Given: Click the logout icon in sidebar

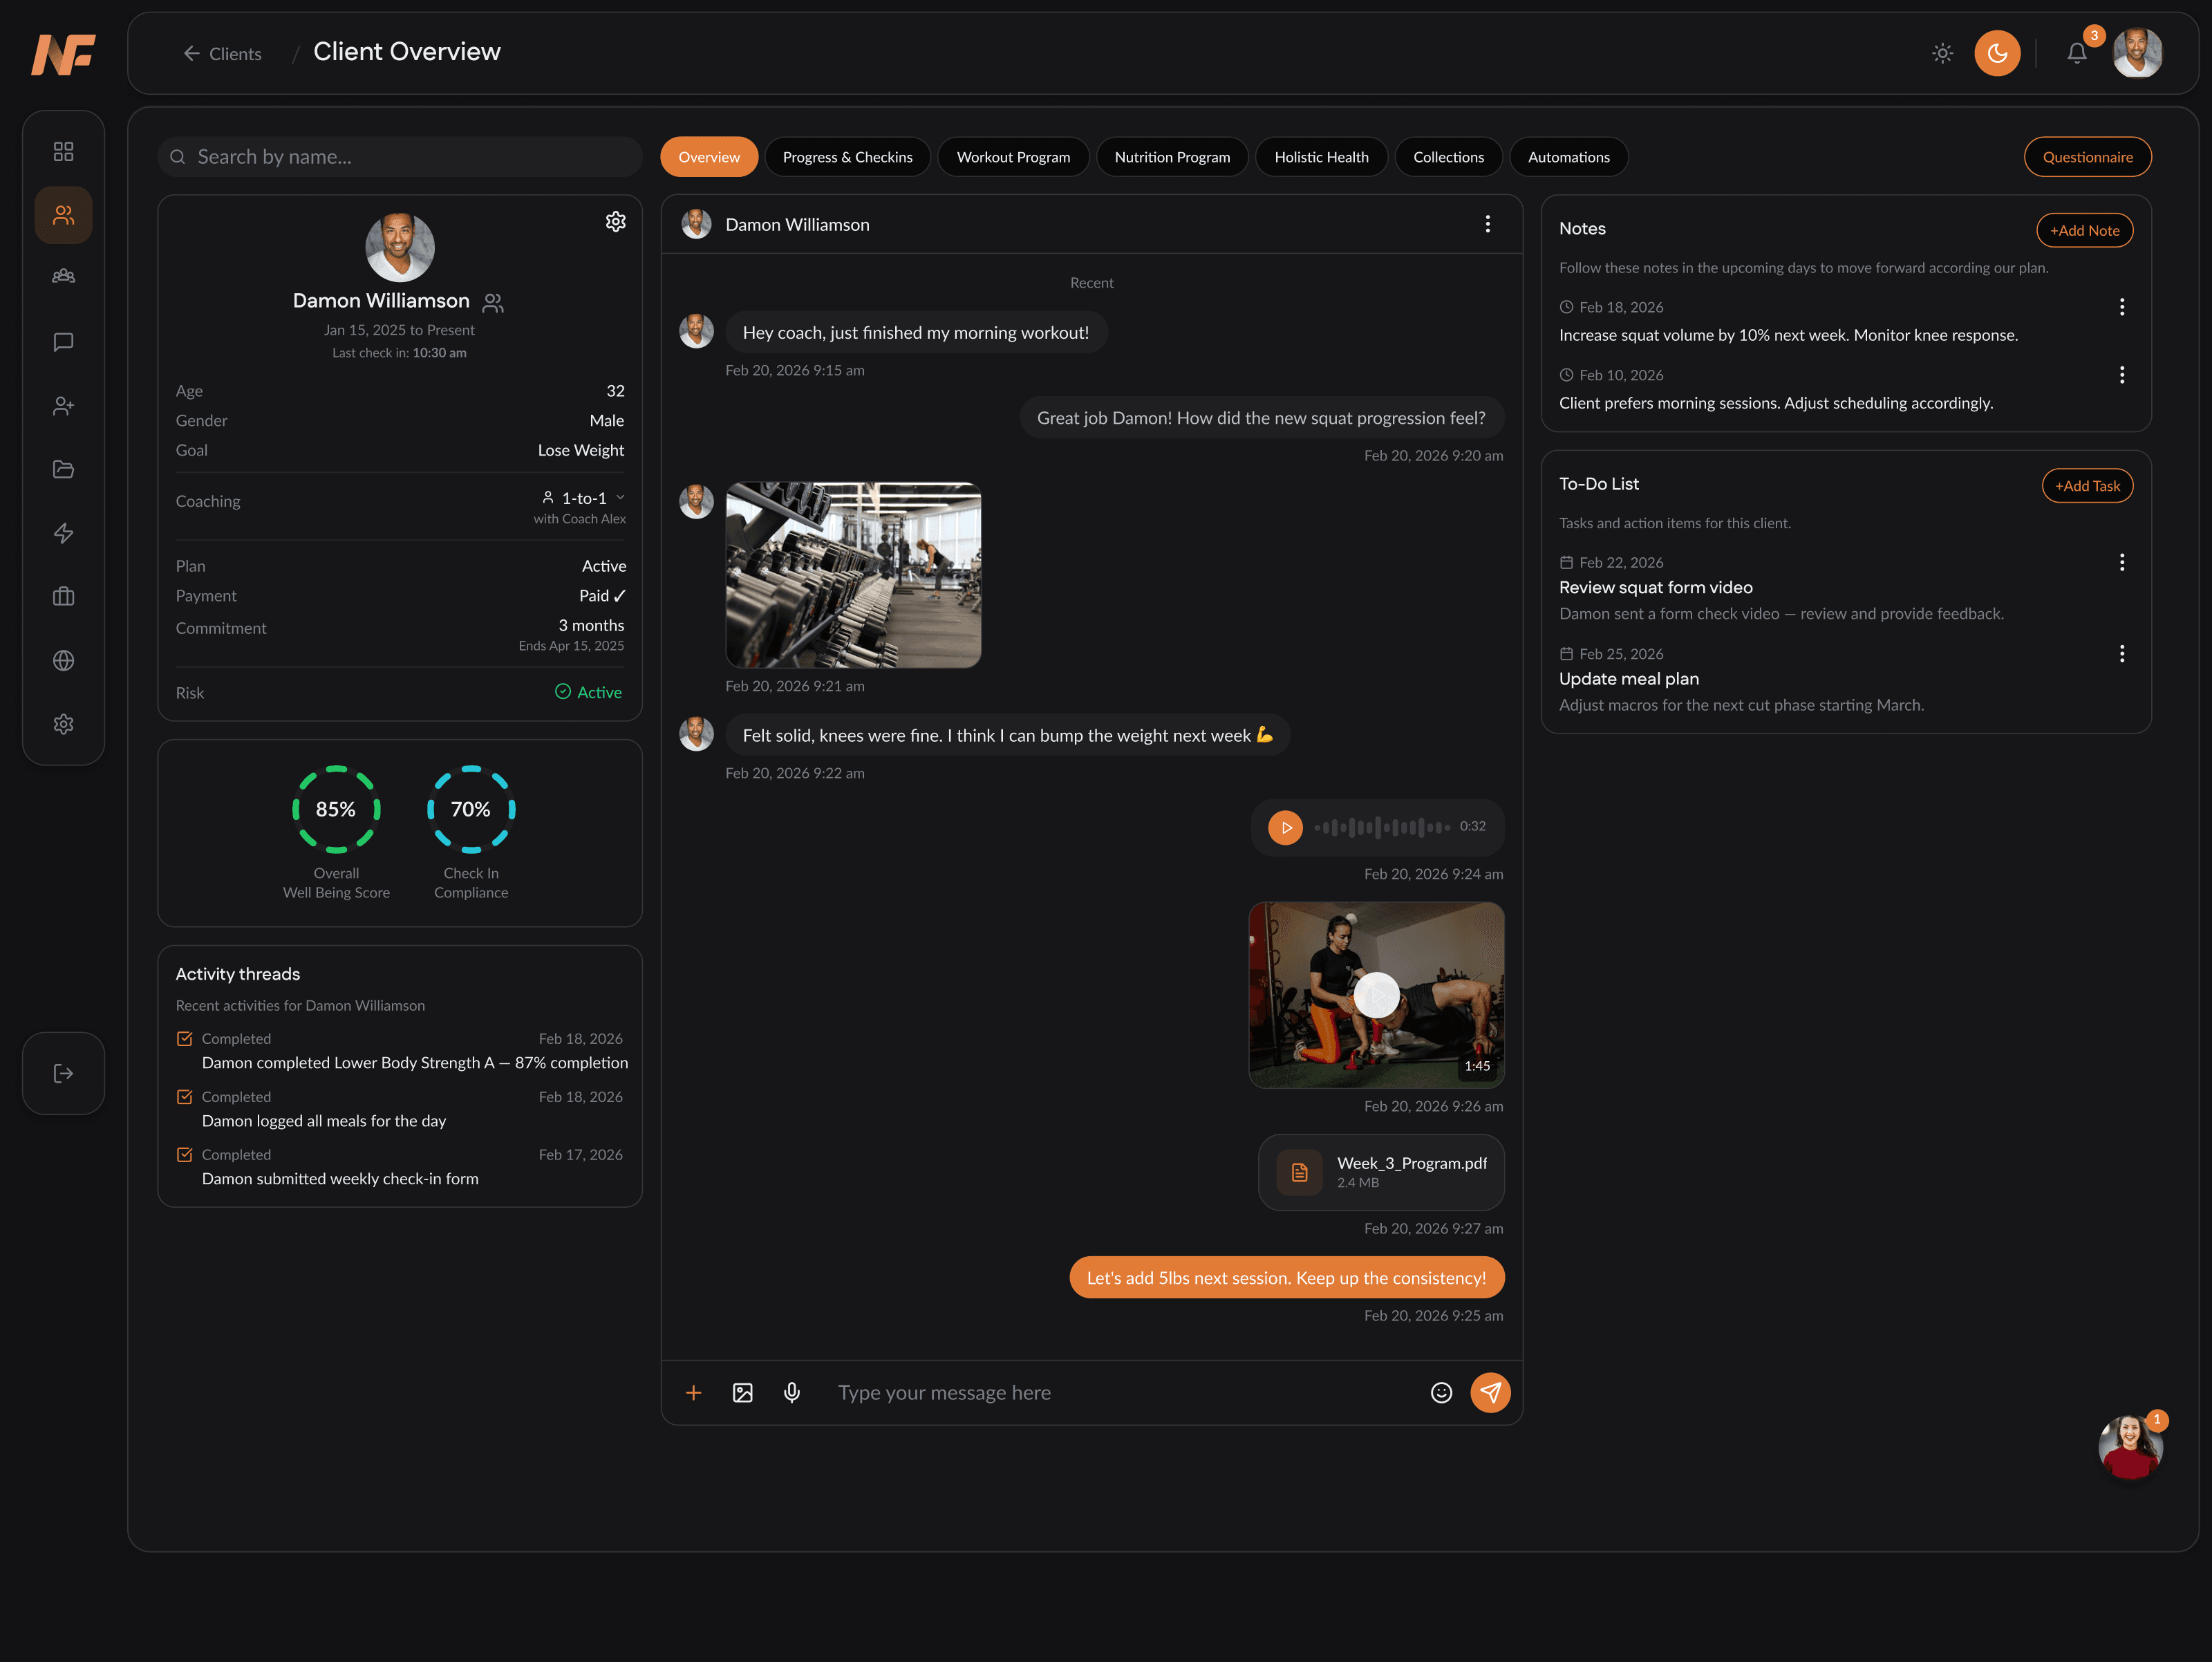Looking at the screenshot, I should (63, 1073).
